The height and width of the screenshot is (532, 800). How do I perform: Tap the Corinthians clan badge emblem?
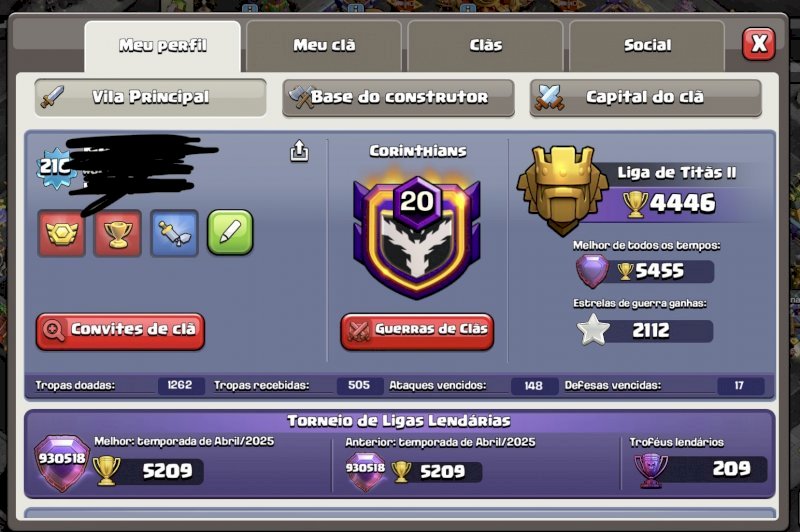(x=417, y=236)
